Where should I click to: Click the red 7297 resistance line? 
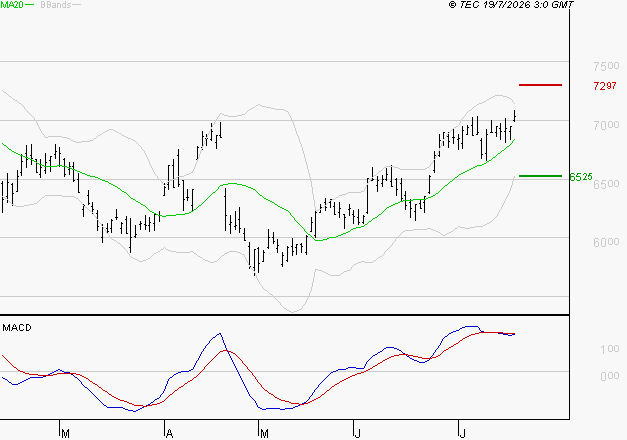(540, 85)
